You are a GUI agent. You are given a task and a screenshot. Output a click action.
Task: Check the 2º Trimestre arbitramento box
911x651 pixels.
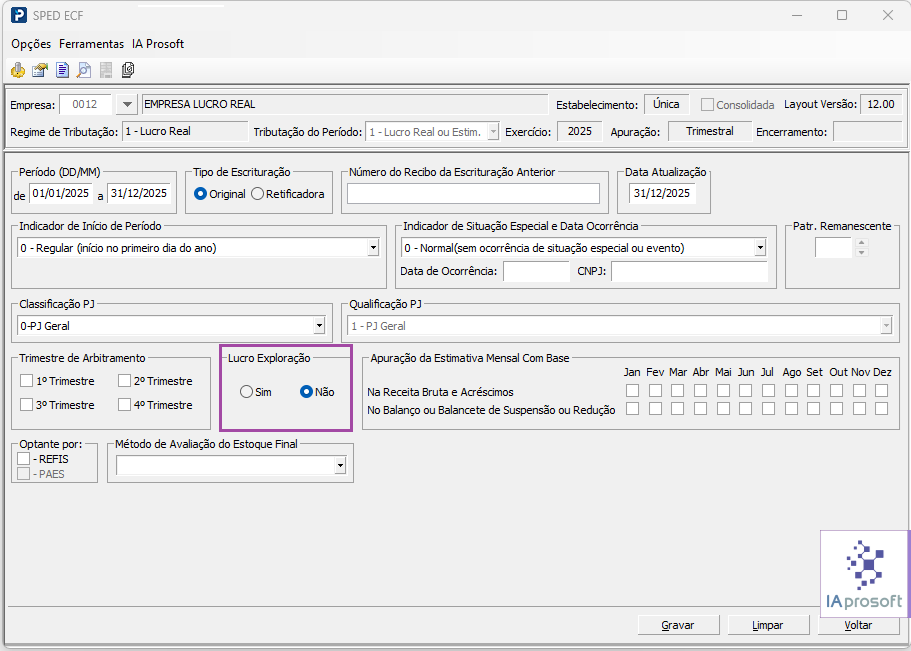coord(124,381)
